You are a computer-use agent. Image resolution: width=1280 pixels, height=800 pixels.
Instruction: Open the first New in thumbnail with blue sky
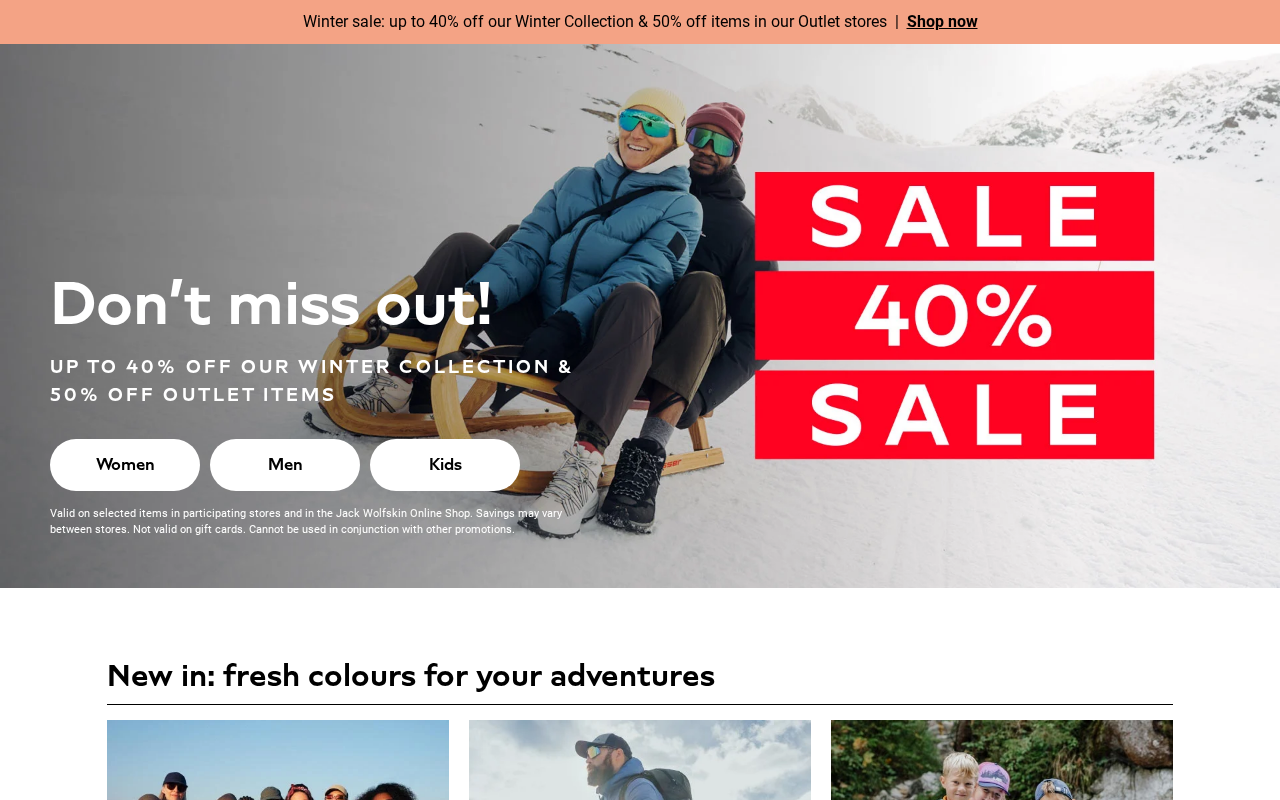pos(278,760)
